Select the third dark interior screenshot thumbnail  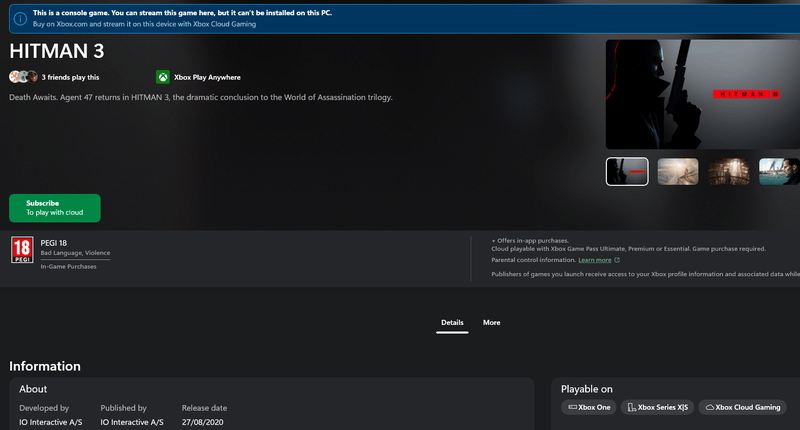pyautogui.click(x=729, y=171)
